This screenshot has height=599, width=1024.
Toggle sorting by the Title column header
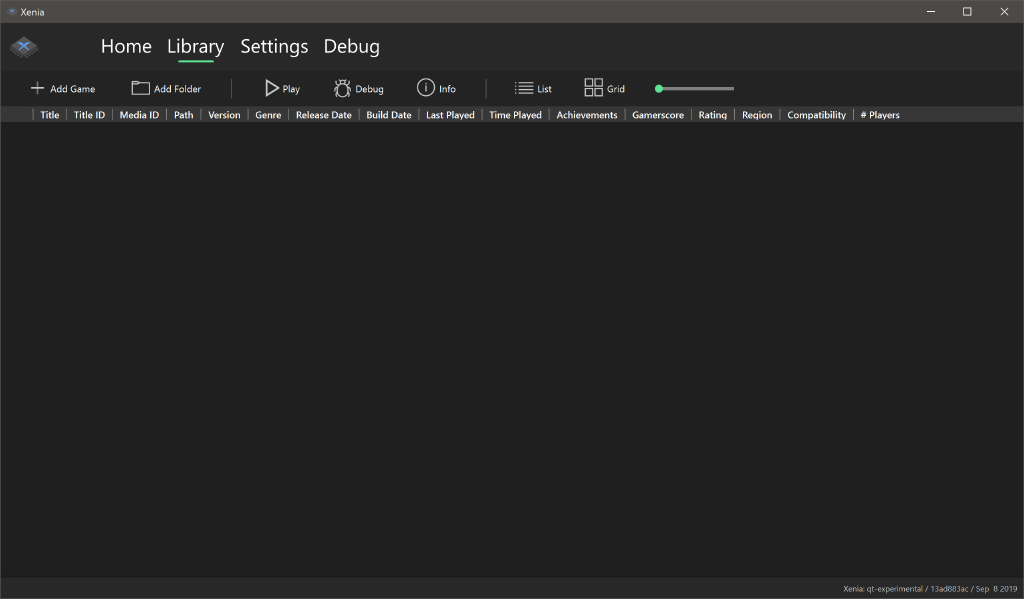49,114
